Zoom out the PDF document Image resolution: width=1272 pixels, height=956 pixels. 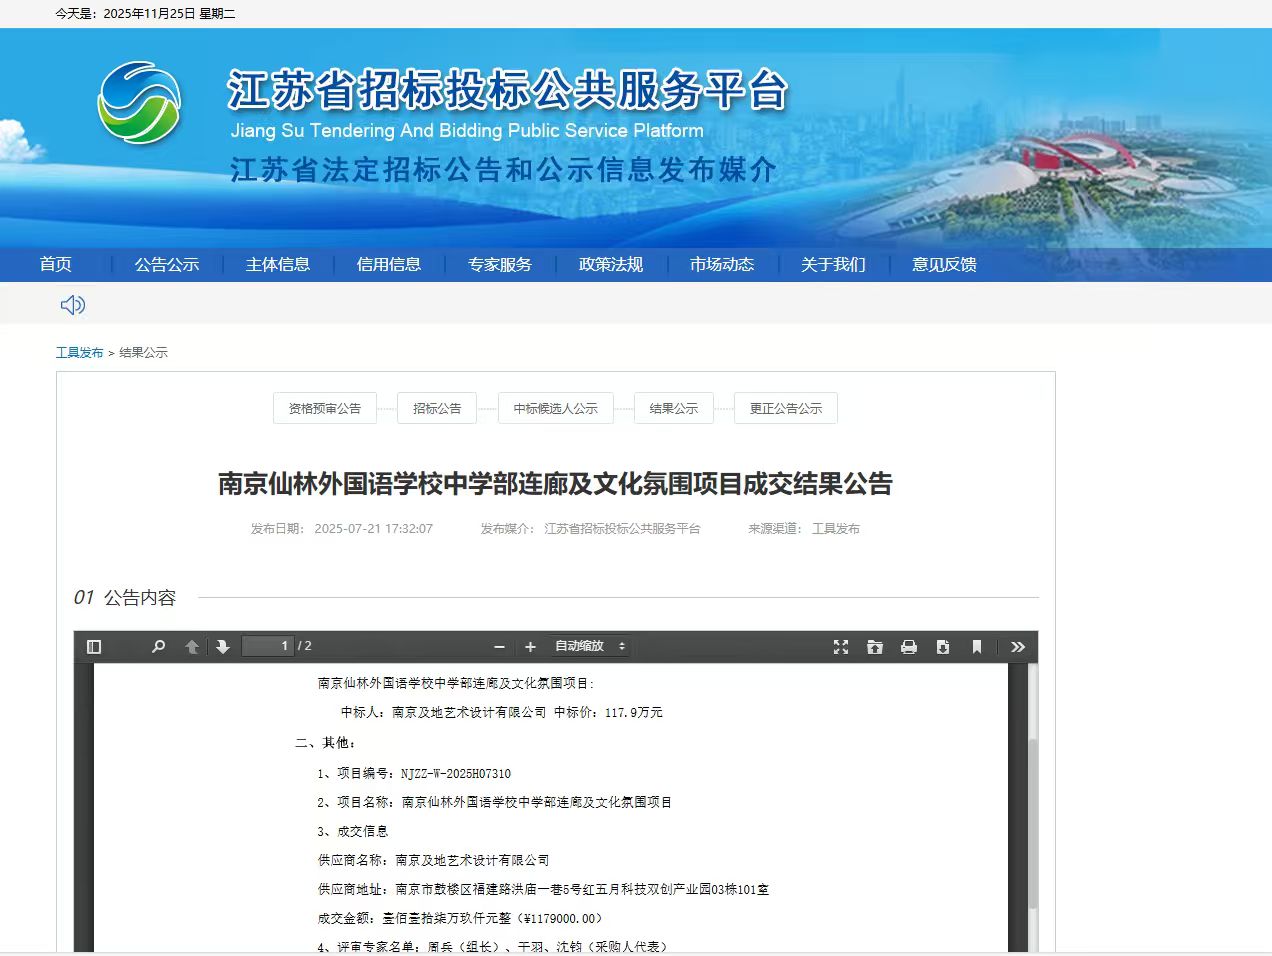coord(499,647)
